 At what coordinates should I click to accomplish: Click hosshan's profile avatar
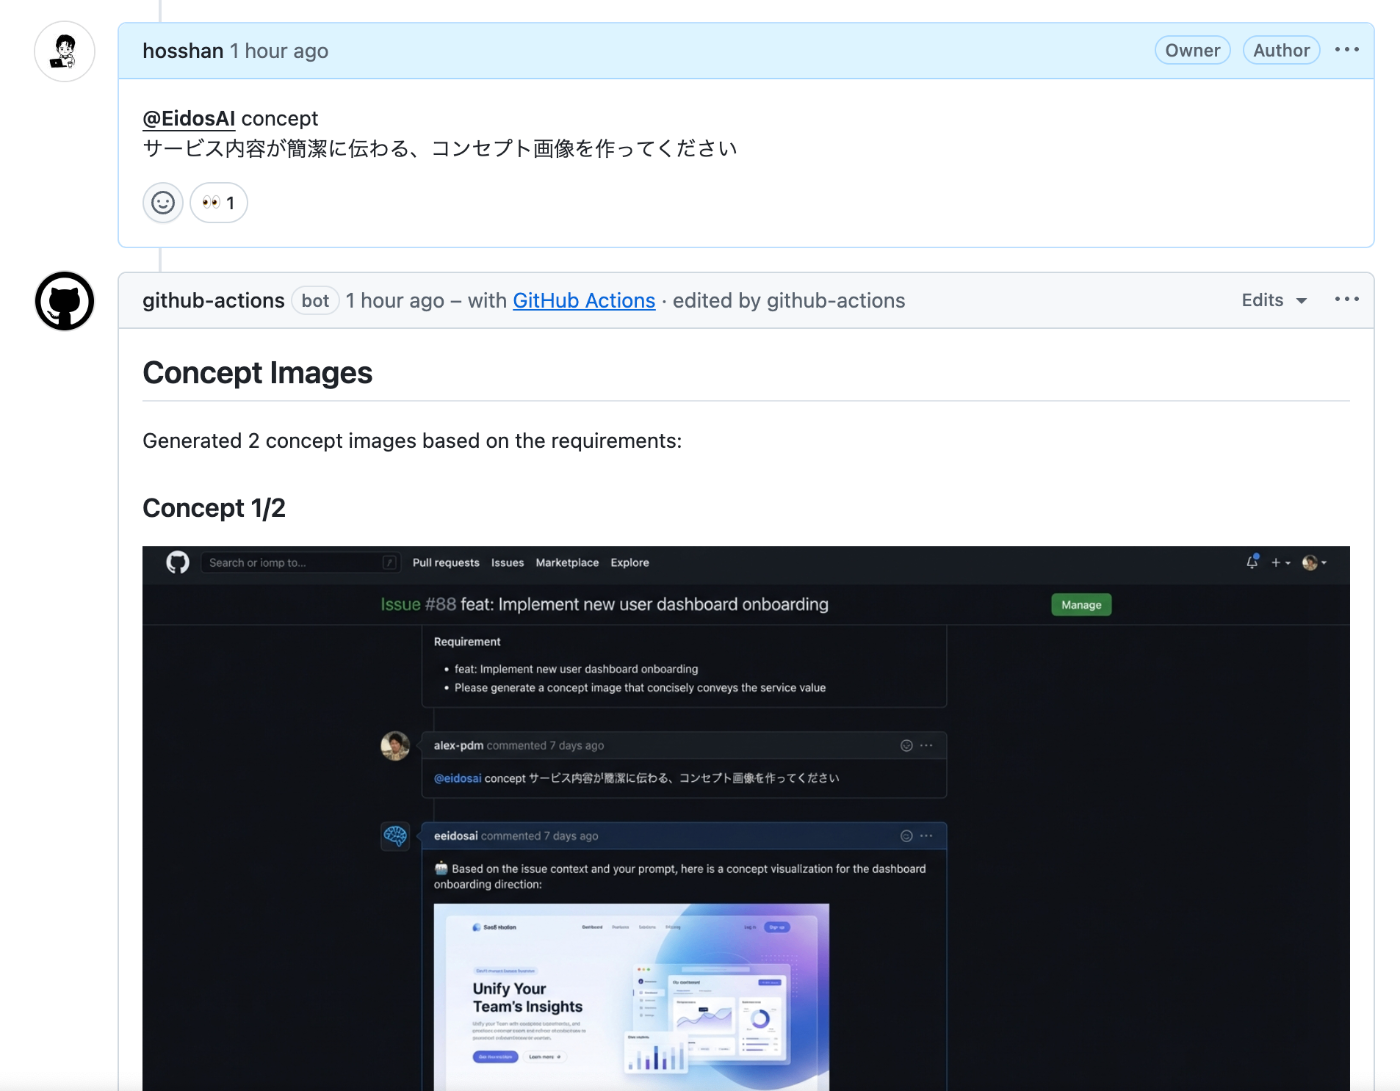tap(64, 51)
